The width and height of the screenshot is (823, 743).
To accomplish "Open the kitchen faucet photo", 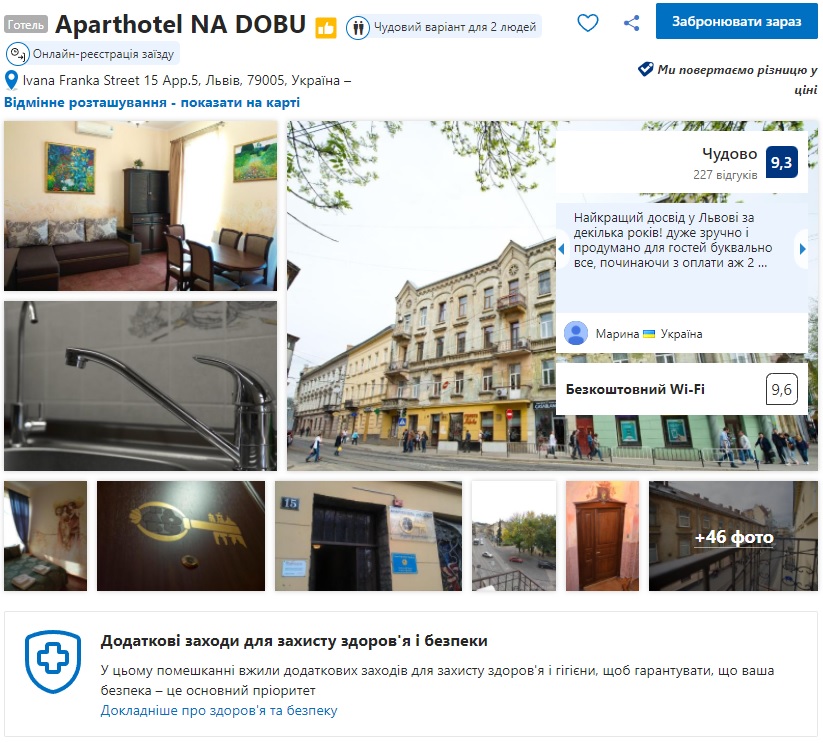I will point(141,386).
